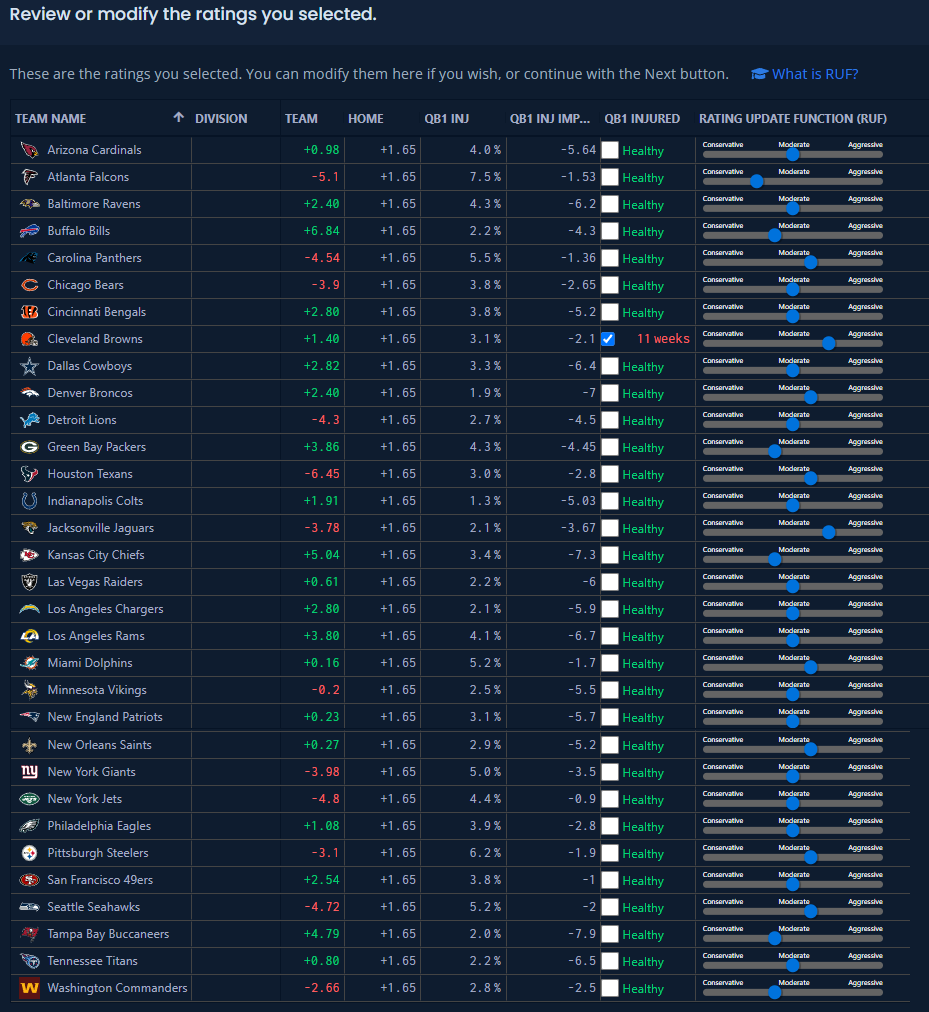Viewport: 929px width, 1012px height.
Task: Click the Las Vegas Raiders logo
Action: click(29, 582)
